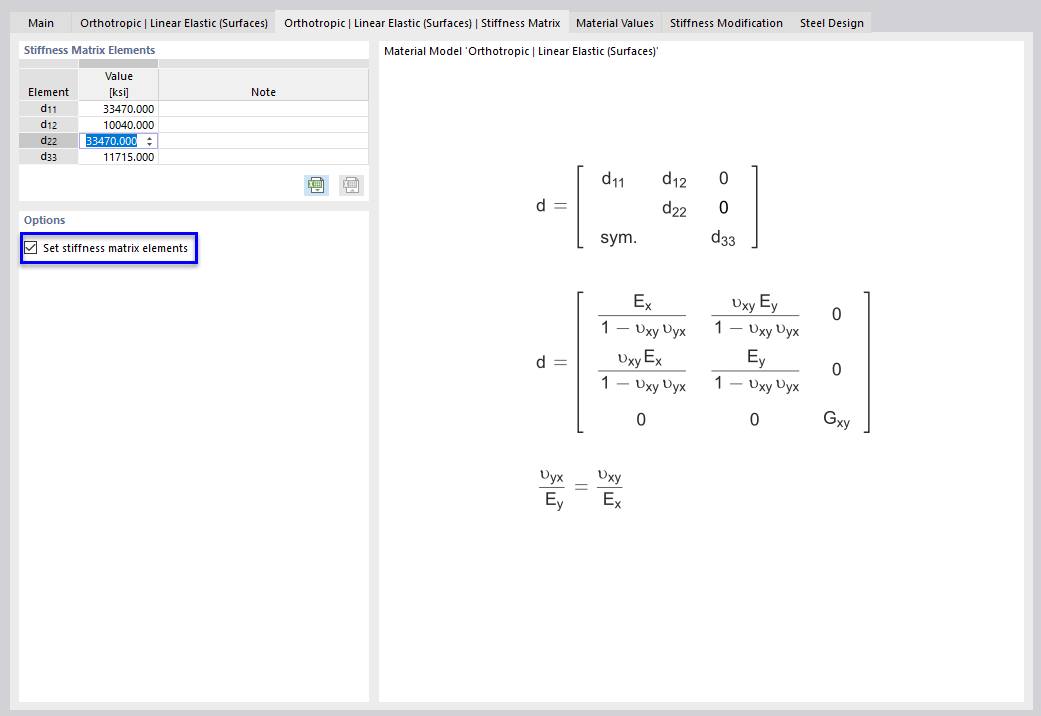Select the d11 value cell showing 33470.000
Screen dimensions: 1041x716
coord(119,108)
